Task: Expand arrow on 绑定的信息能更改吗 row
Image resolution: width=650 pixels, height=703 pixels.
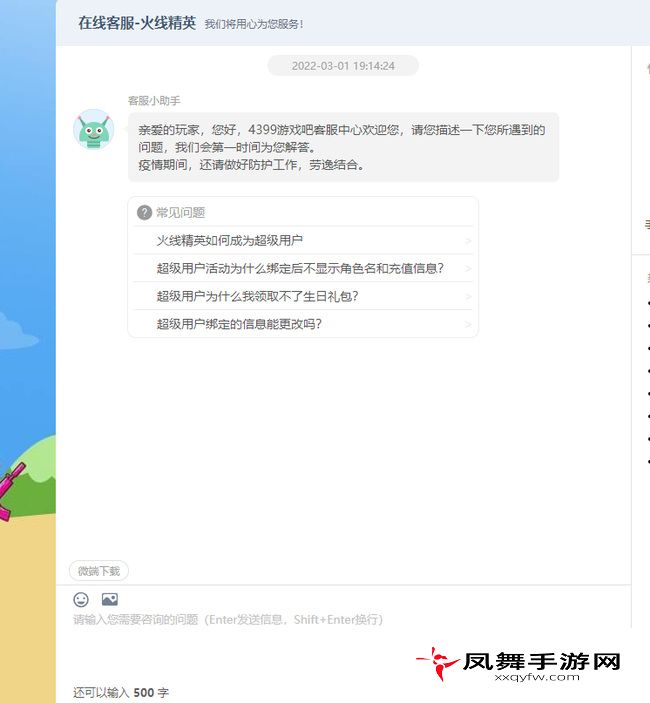Action: pos(468,325)
